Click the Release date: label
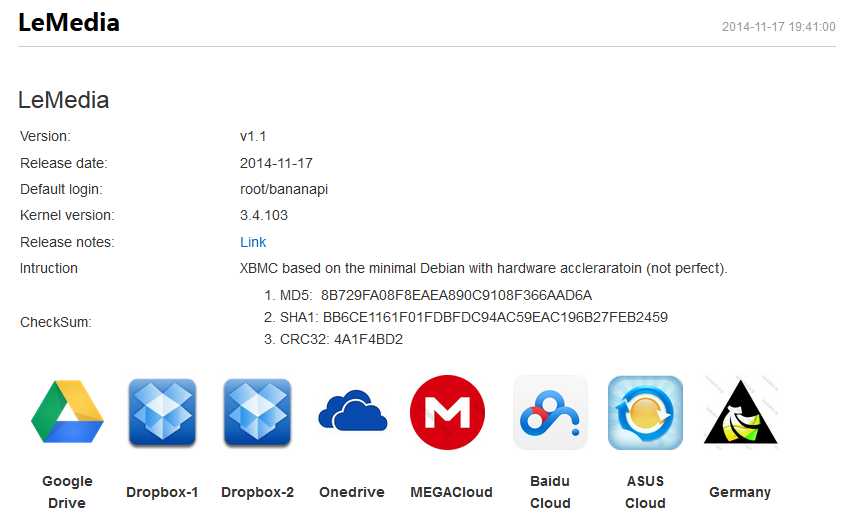 click(64, 163)
